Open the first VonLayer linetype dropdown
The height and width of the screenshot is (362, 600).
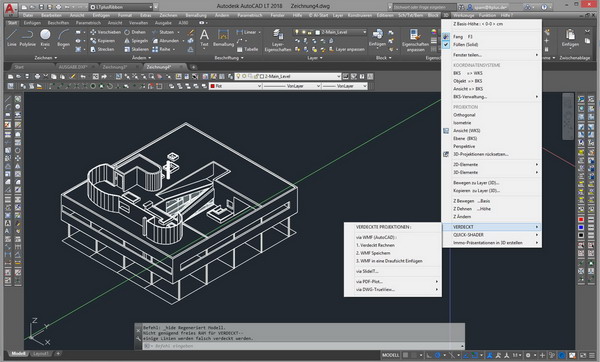(x=318, y=86)
